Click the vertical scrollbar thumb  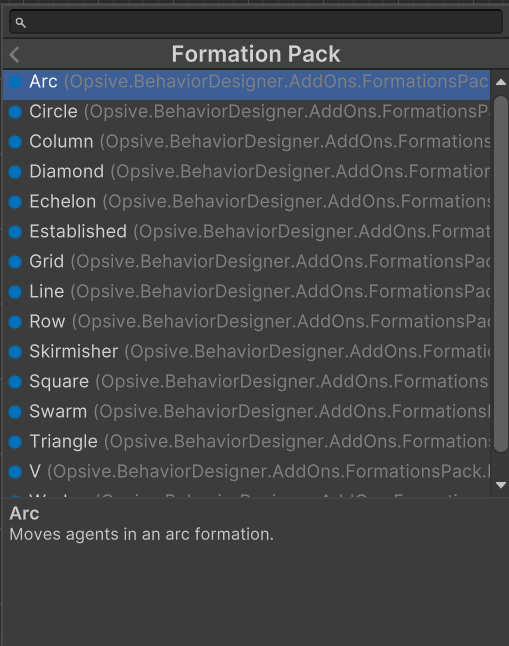coord(501,274)
